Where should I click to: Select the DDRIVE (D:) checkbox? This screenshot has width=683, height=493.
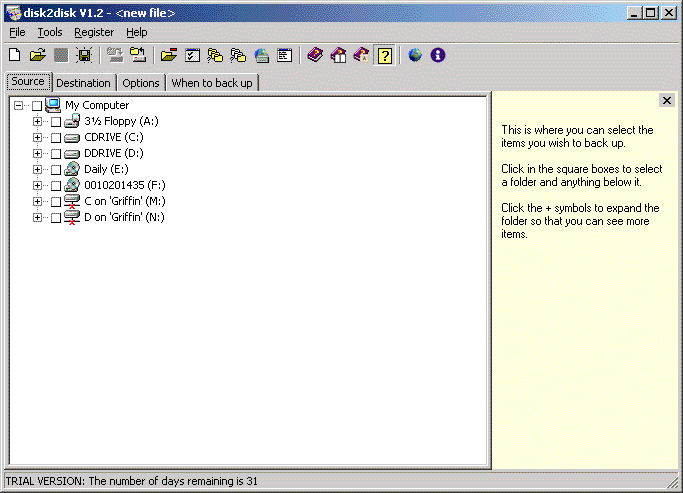click(56, 154)
